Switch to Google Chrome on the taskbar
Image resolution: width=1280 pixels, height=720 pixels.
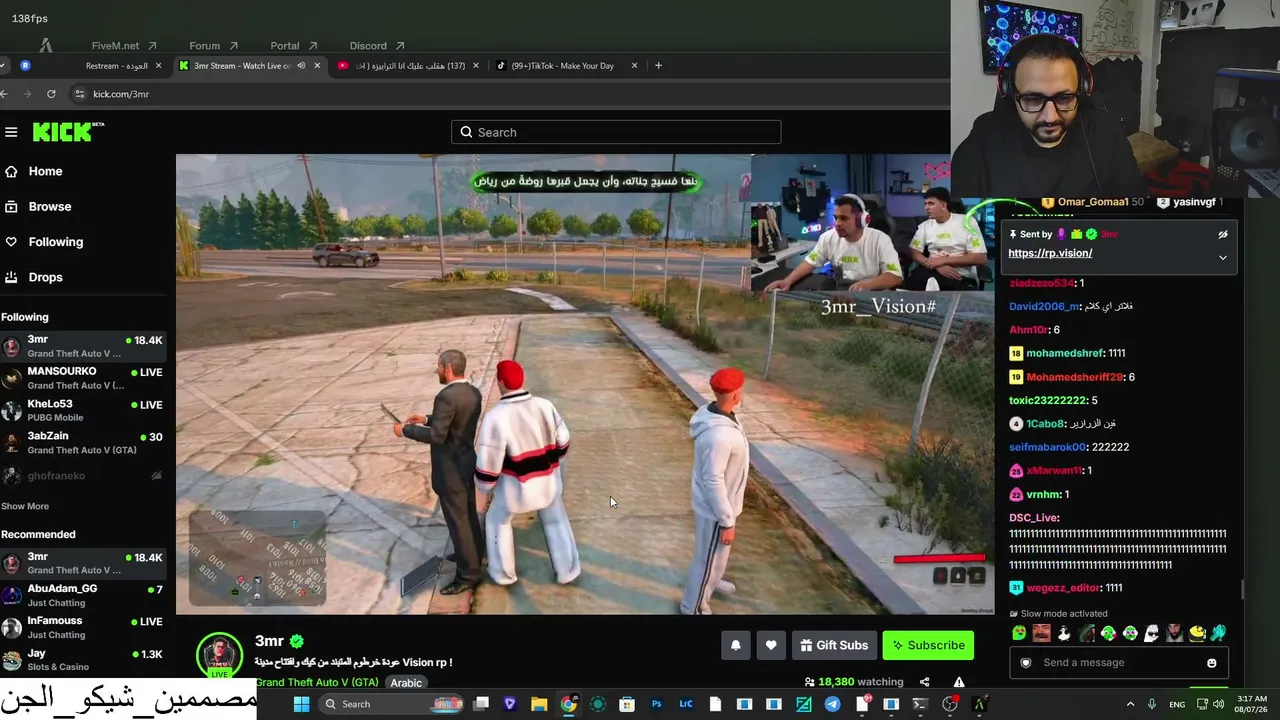(568, 704)
